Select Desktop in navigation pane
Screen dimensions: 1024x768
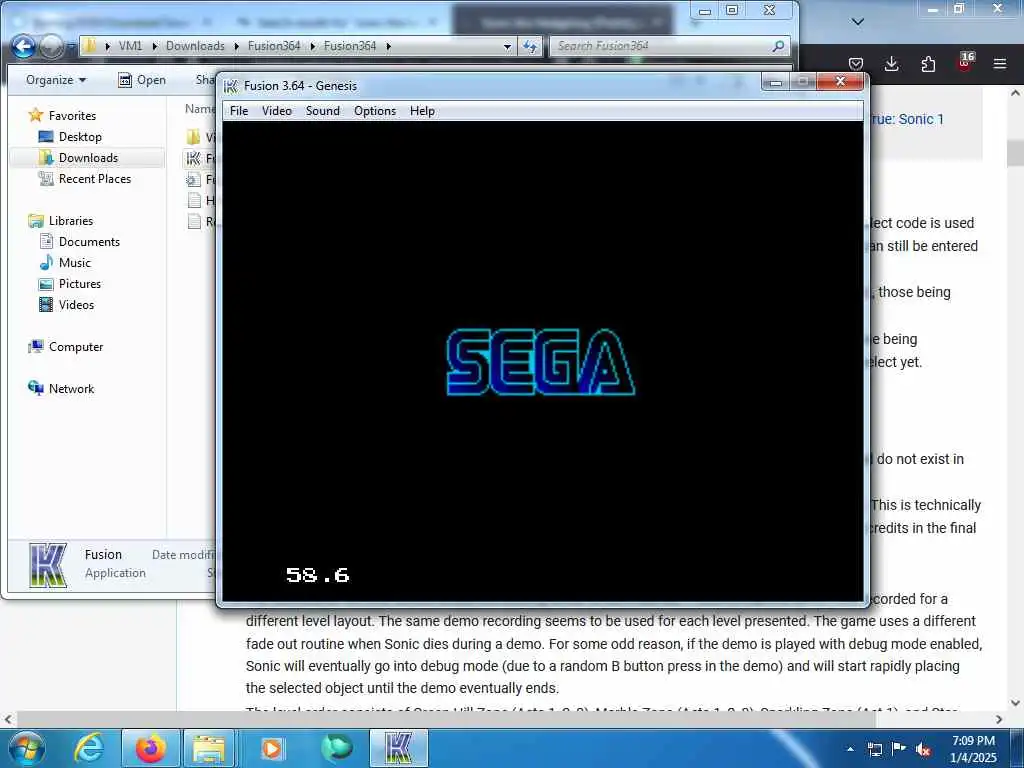[x=80, y=136]
